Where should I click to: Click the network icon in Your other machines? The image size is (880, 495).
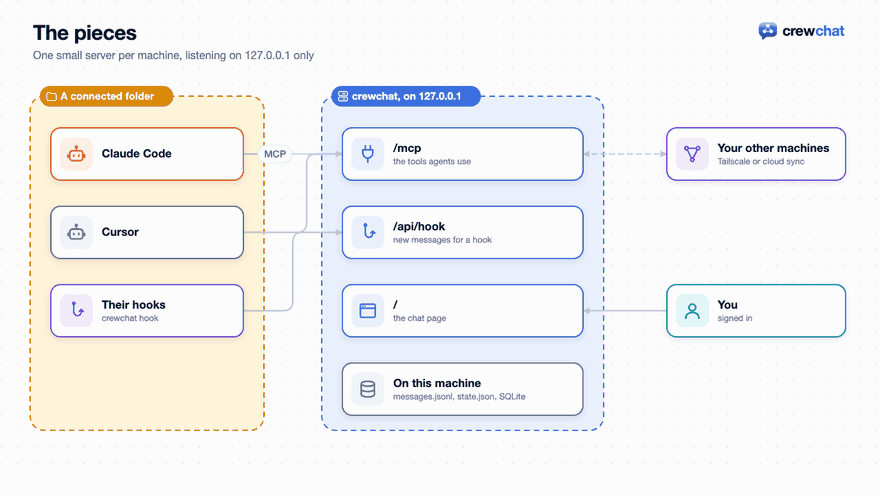692,154
